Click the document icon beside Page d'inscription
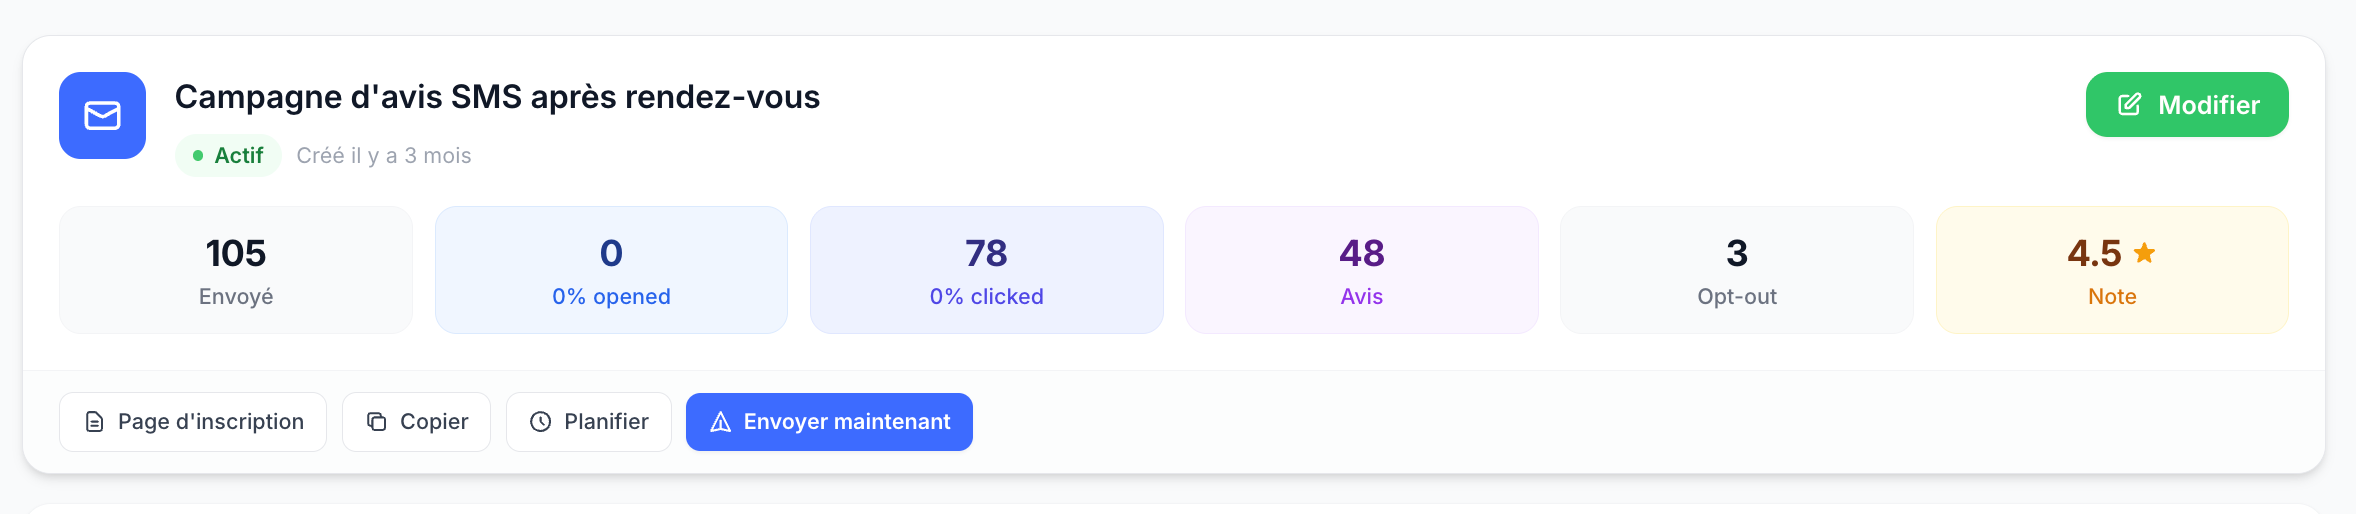 94,422
